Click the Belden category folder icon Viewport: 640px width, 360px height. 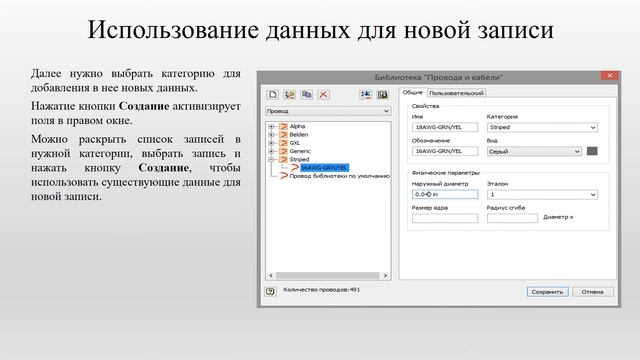pyautogui.click(x=283, y=134)
